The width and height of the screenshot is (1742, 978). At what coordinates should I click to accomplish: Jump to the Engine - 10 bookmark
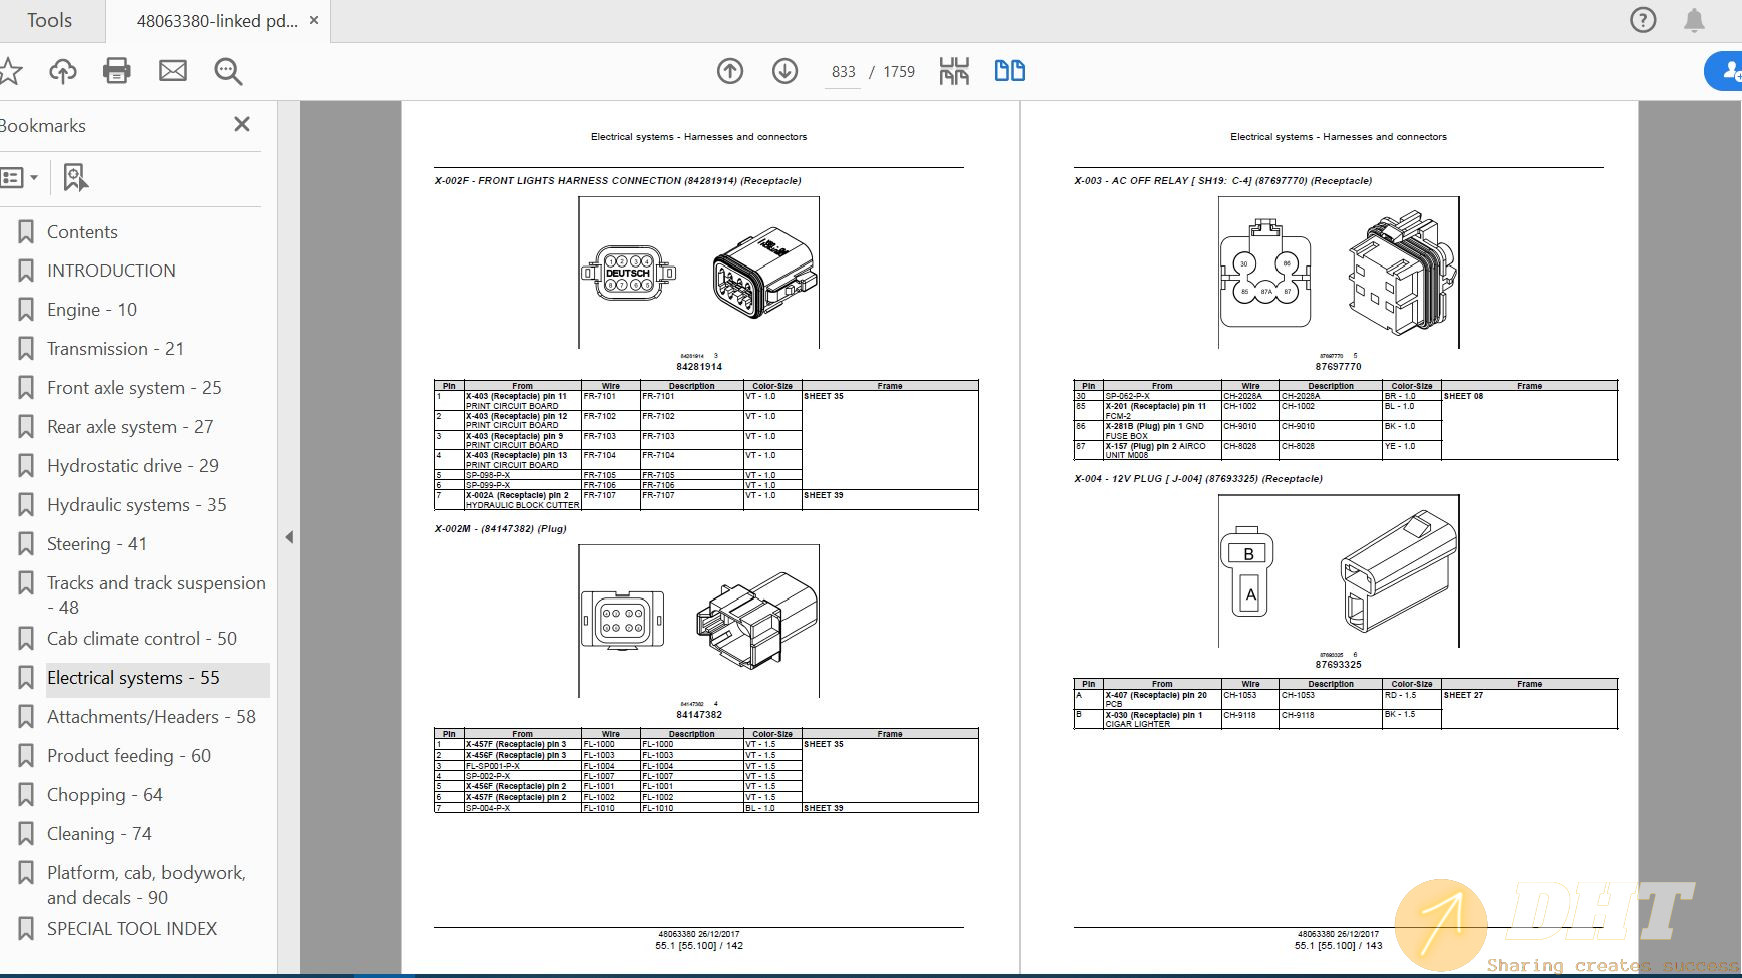tap(90, 310)
